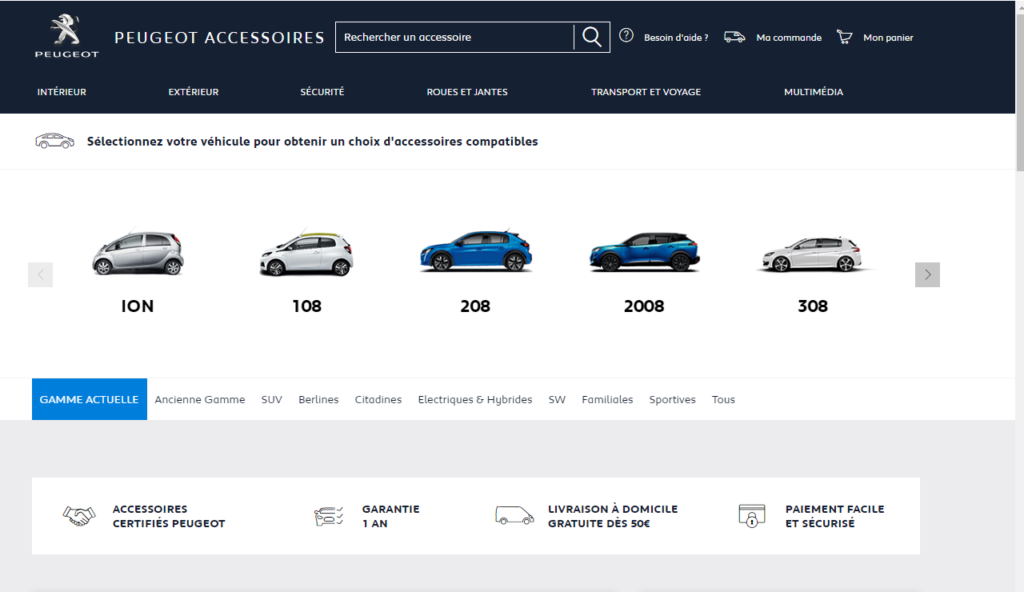
Task: Open Besoin d'aide ? link
Action: (676, 38)
